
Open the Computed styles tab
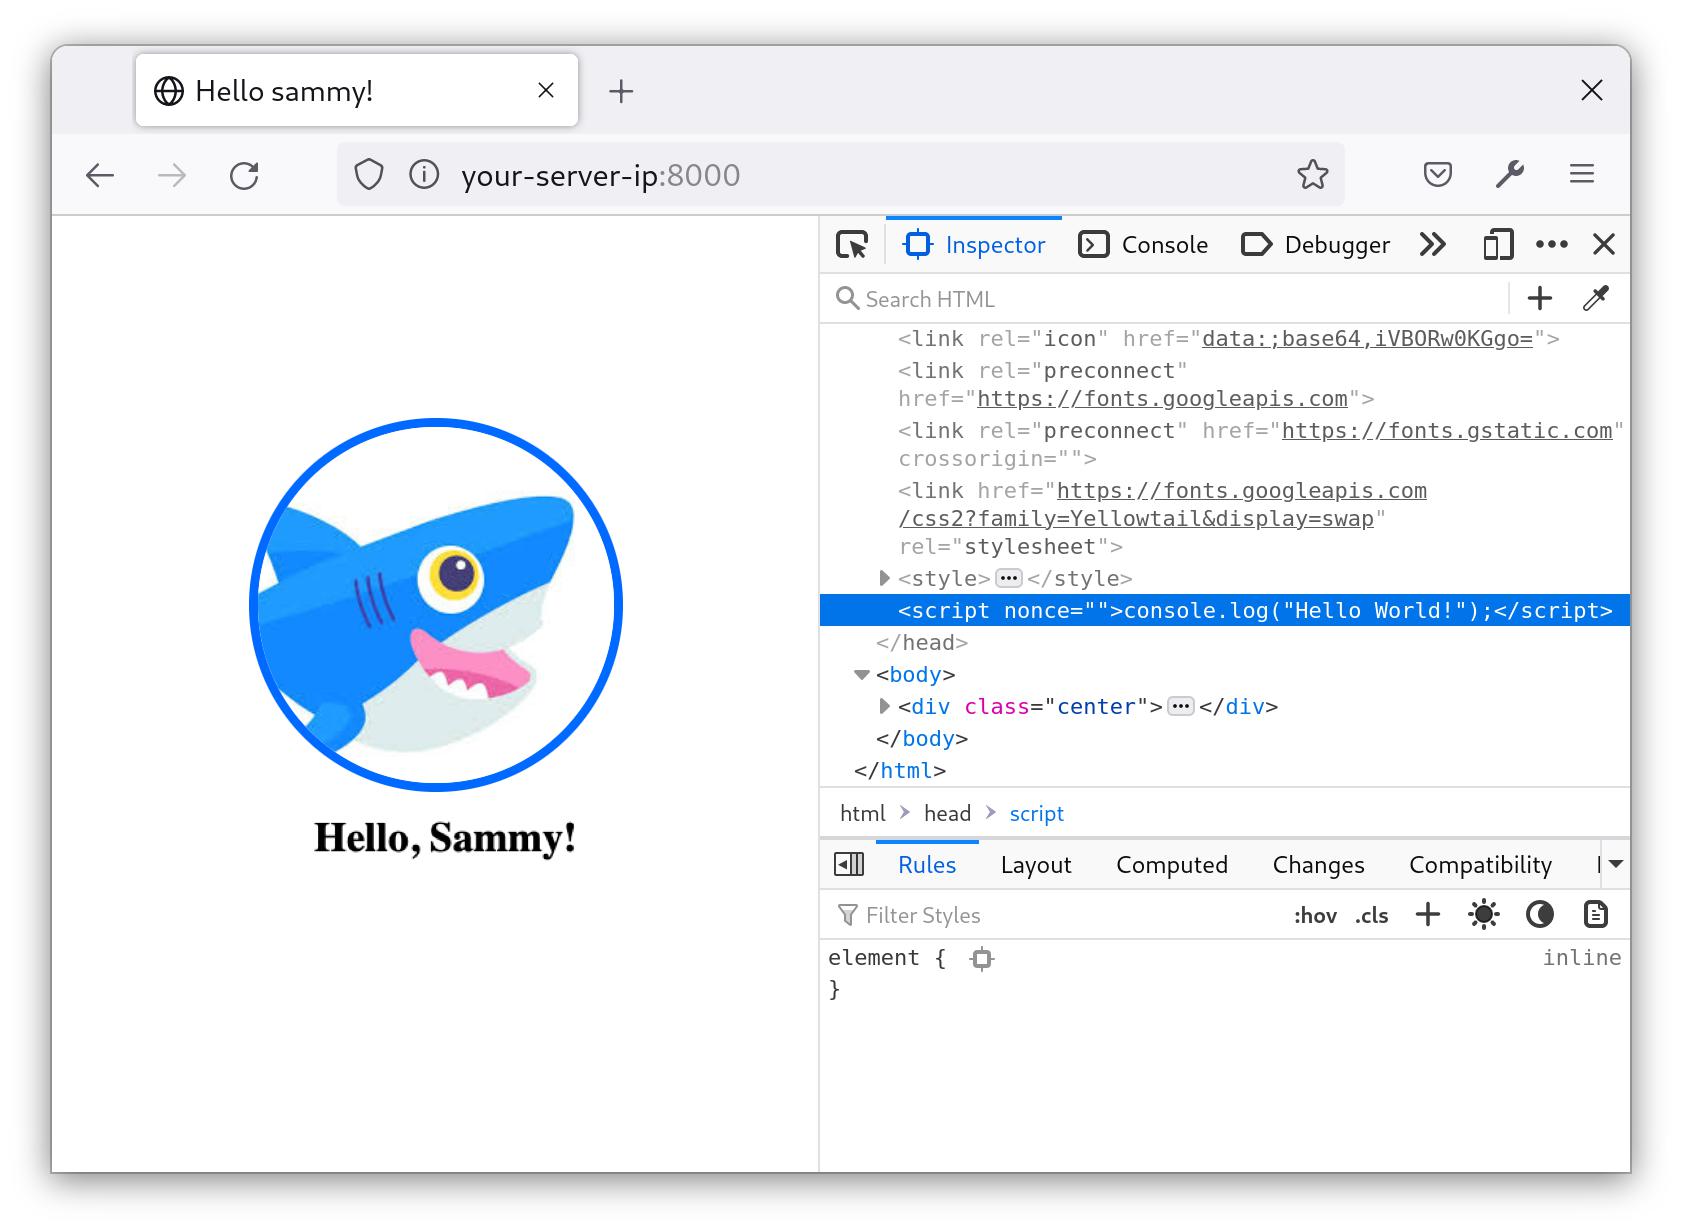click(x=1171, y=864)
